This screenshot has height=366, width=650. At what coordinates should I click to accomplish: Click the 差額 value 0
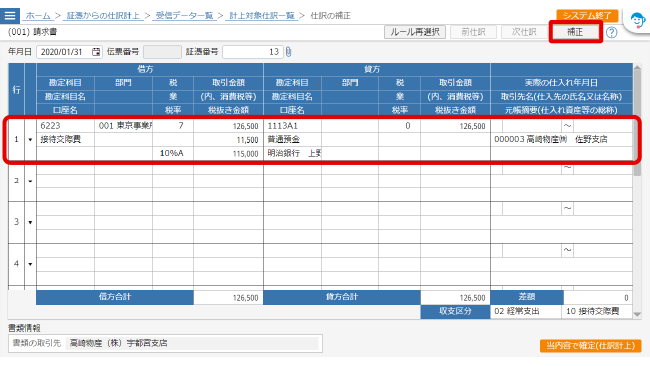pyautogui.click(x=598, y=298)
